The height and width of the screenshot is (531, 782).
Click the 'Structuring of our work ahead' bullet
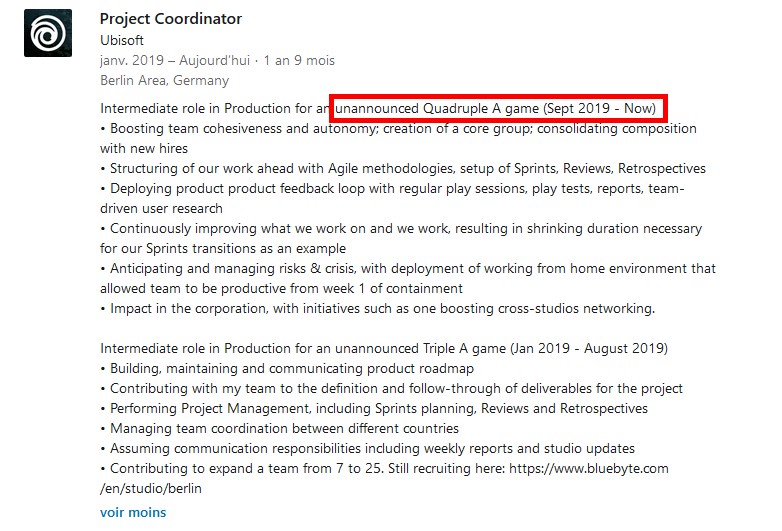point(403,169)
